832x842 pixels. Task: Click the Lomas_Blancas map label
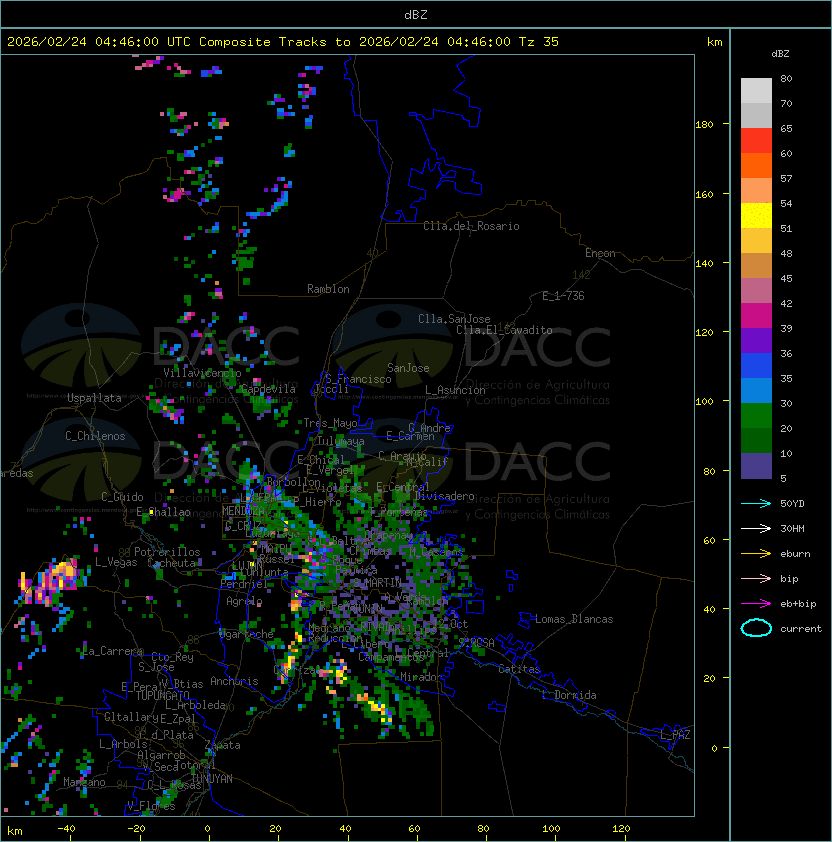[x=574, y=619]
